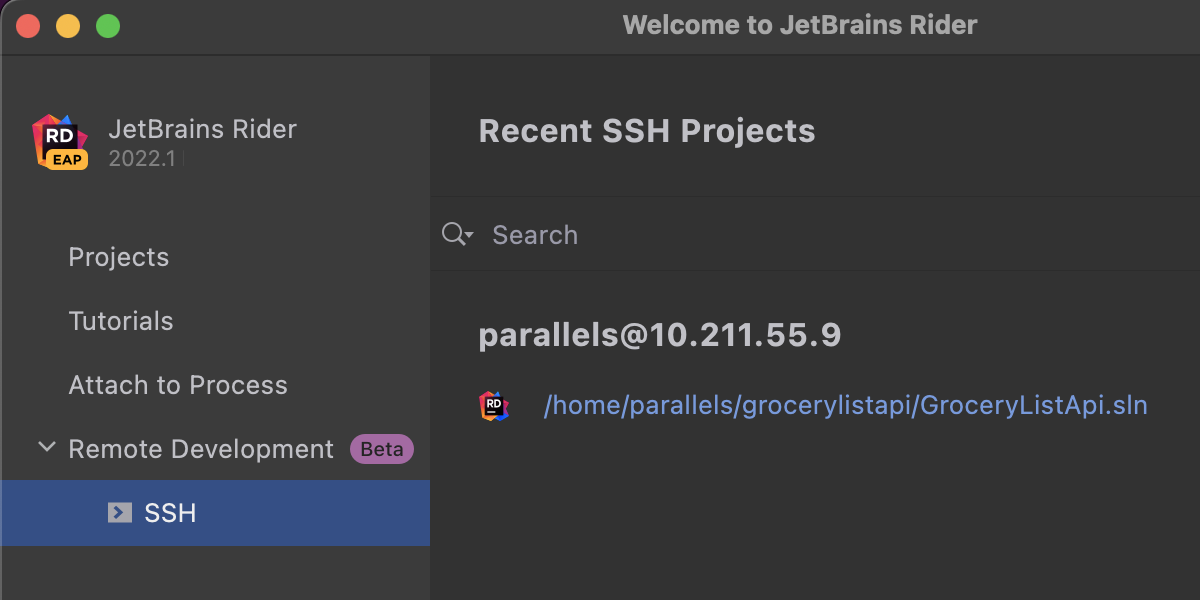
Task: Click the Rider icon beside GroceryListApi.sln
Action: [x=494, y=406]
